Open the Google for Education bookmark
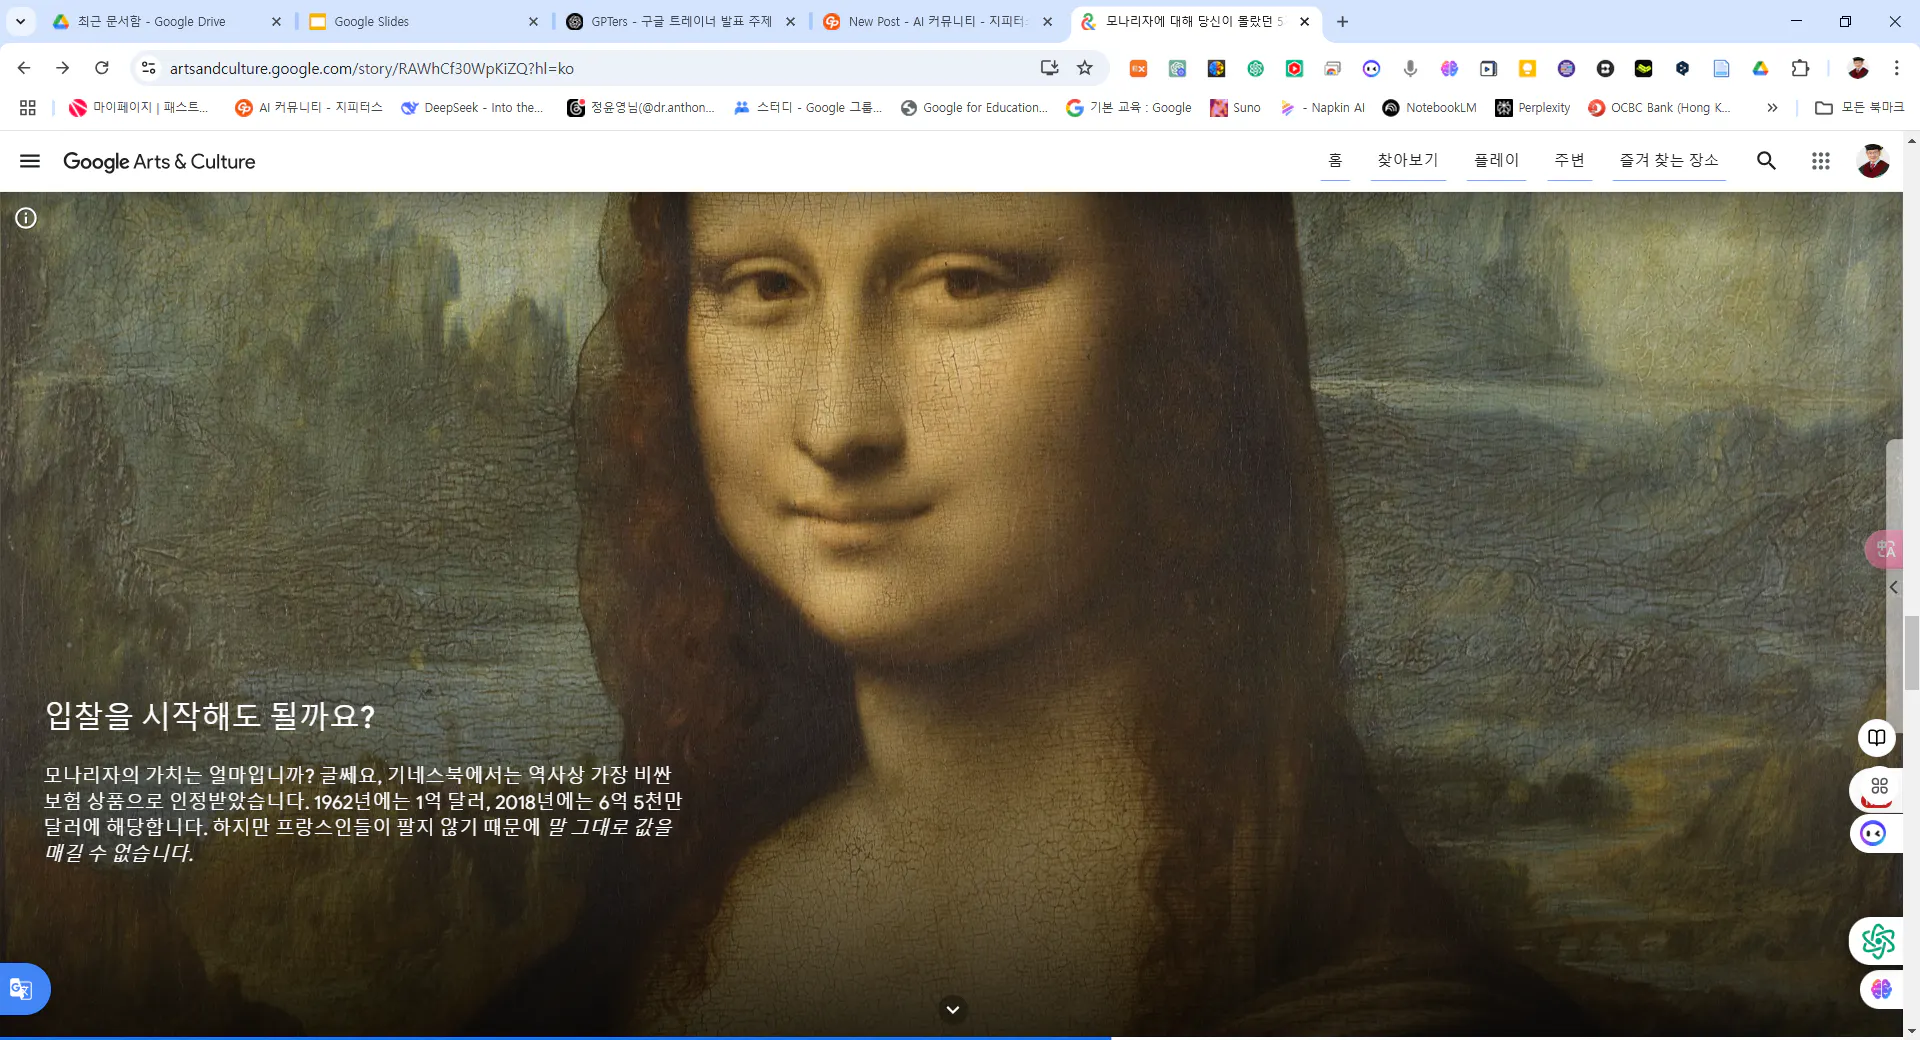Viewport: 1920px width, 1040px height. click(974, 107)
